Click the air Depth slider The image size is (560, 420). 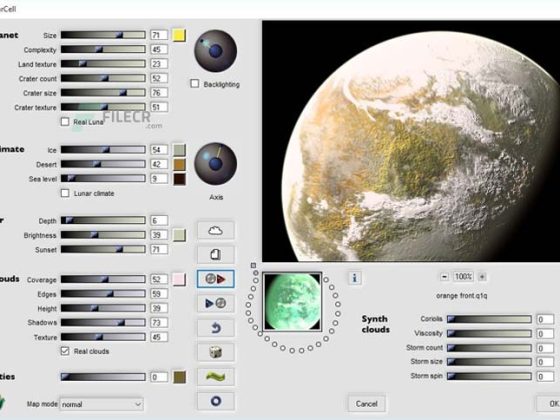coord(103,220)
